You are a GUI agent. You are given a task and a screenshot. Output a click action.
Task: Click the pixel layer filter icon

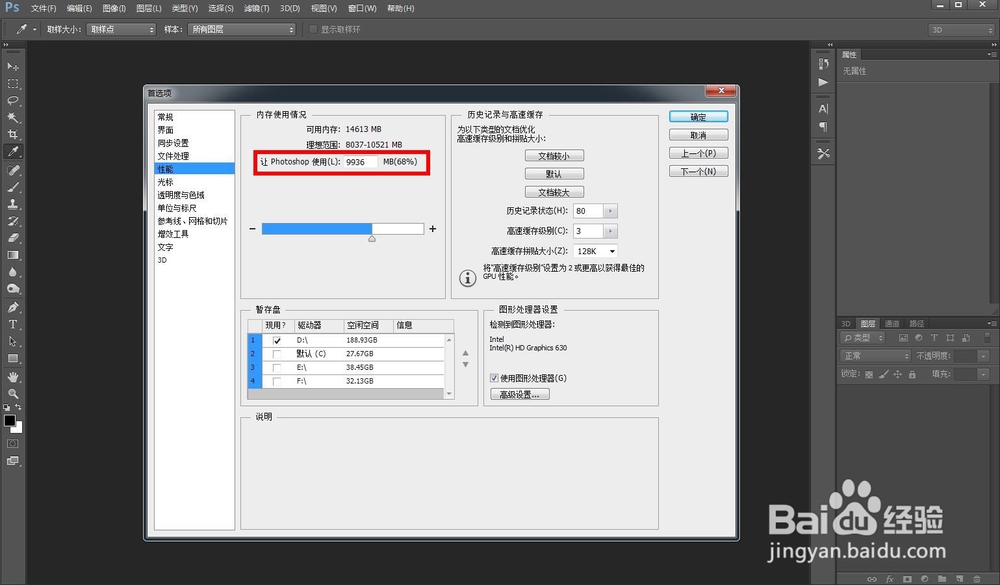903,338
